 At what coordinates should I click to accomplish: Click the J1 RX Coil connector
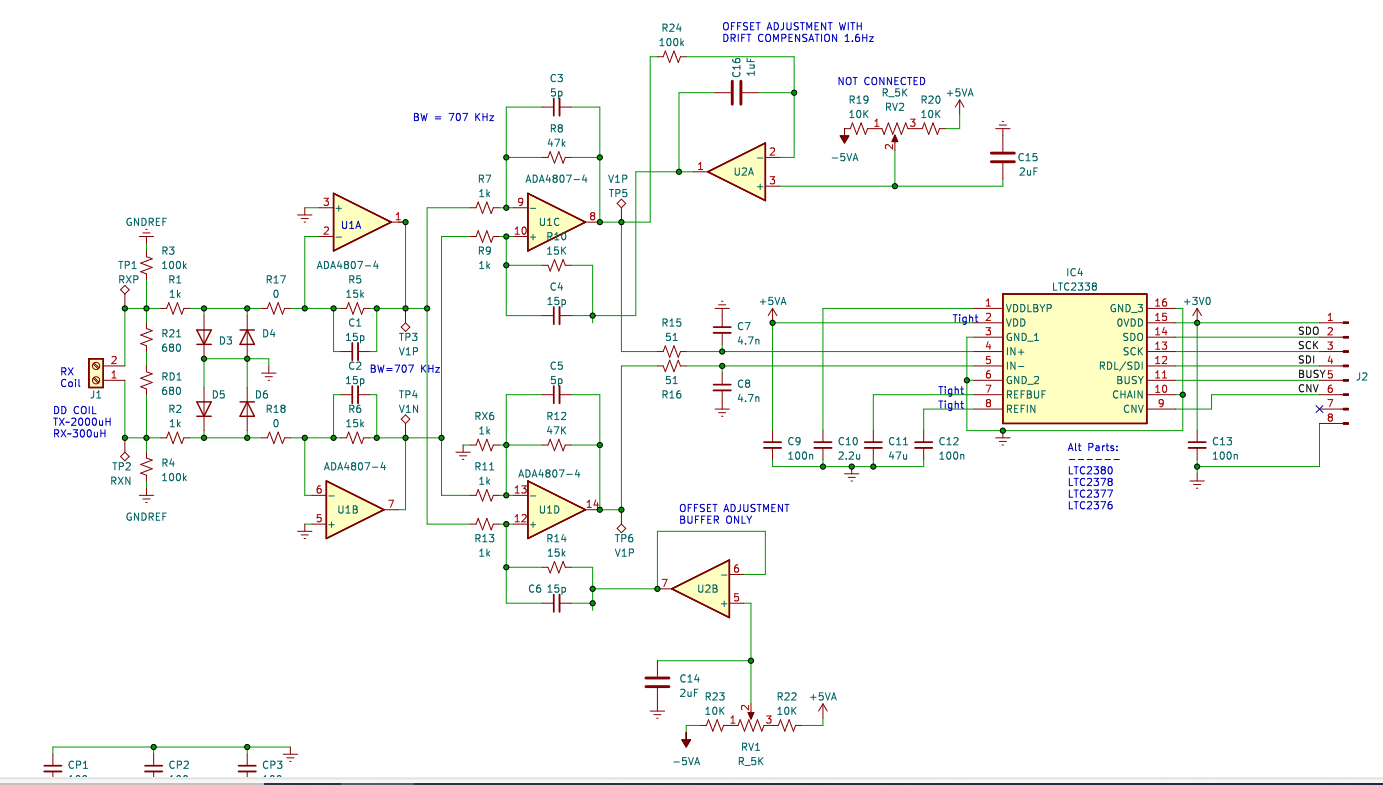click(x=97, y=373)
